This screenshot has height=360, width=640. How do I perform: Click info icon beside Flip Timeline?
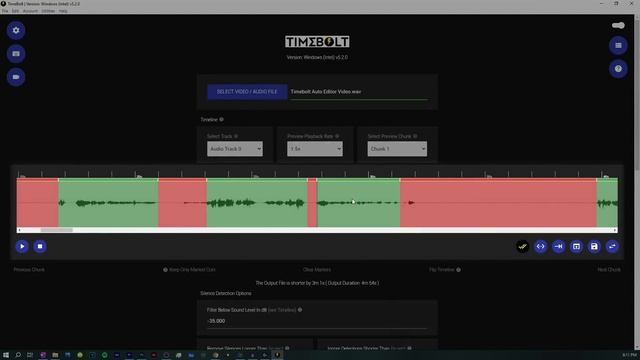click(x=458, y=270)
